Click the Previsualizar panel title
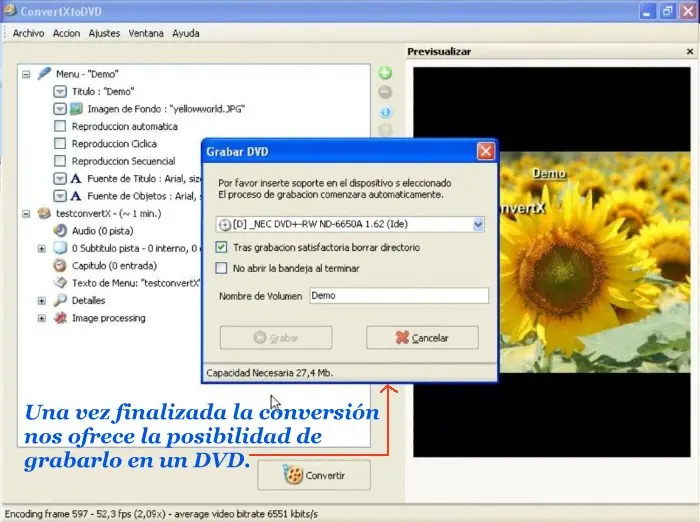Image resolution: width=700 pixels, height=522 pixels. point(439,52)
